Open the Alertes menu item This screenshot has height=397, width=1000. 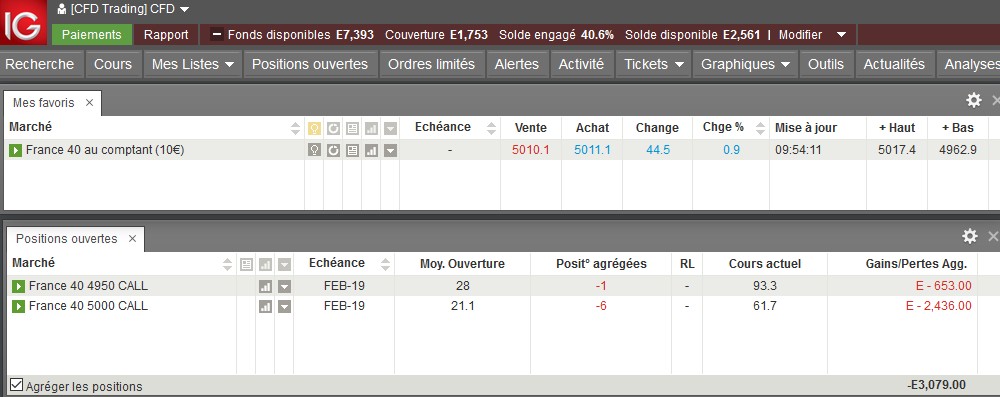tap(517, 64)
